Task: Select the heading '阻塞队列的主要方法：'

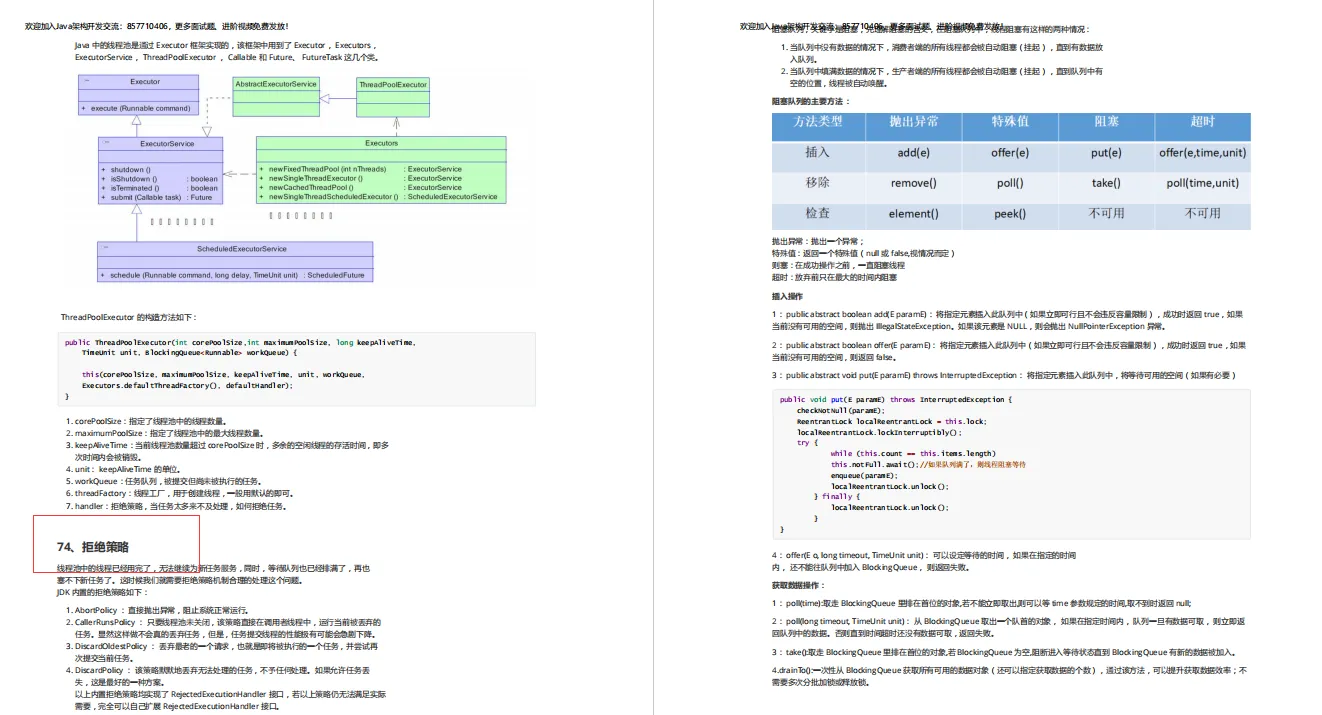Action: point(811,102)
